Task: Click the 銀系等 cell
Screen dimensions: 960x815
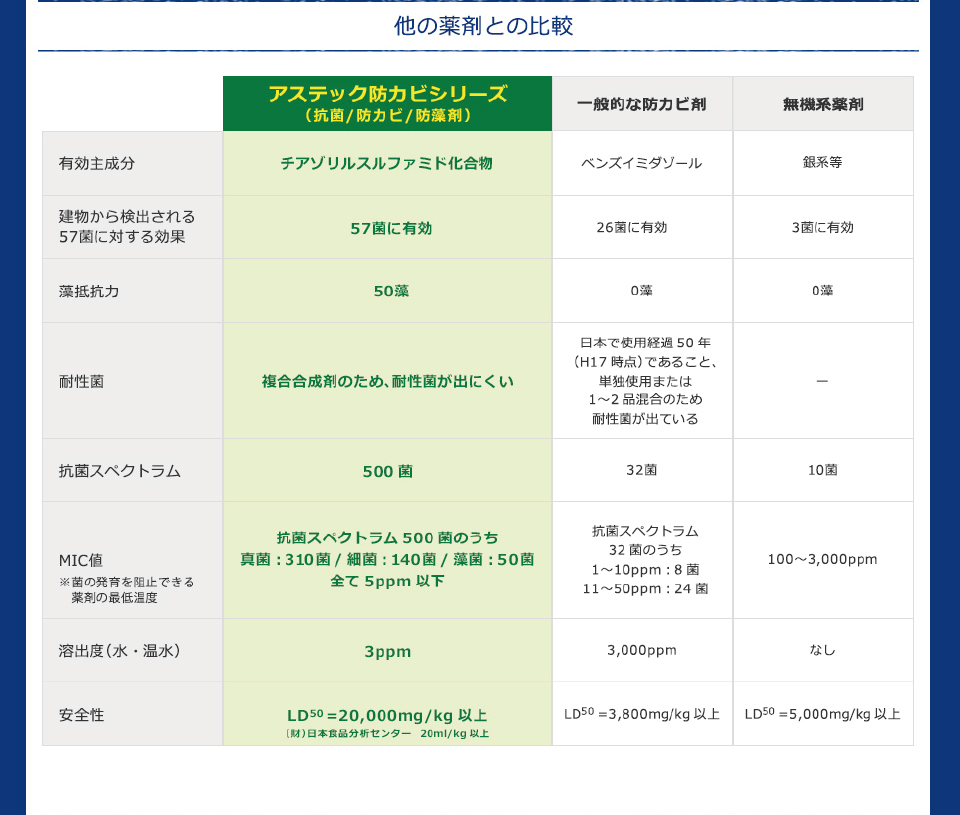Action: tap(823, 163)
